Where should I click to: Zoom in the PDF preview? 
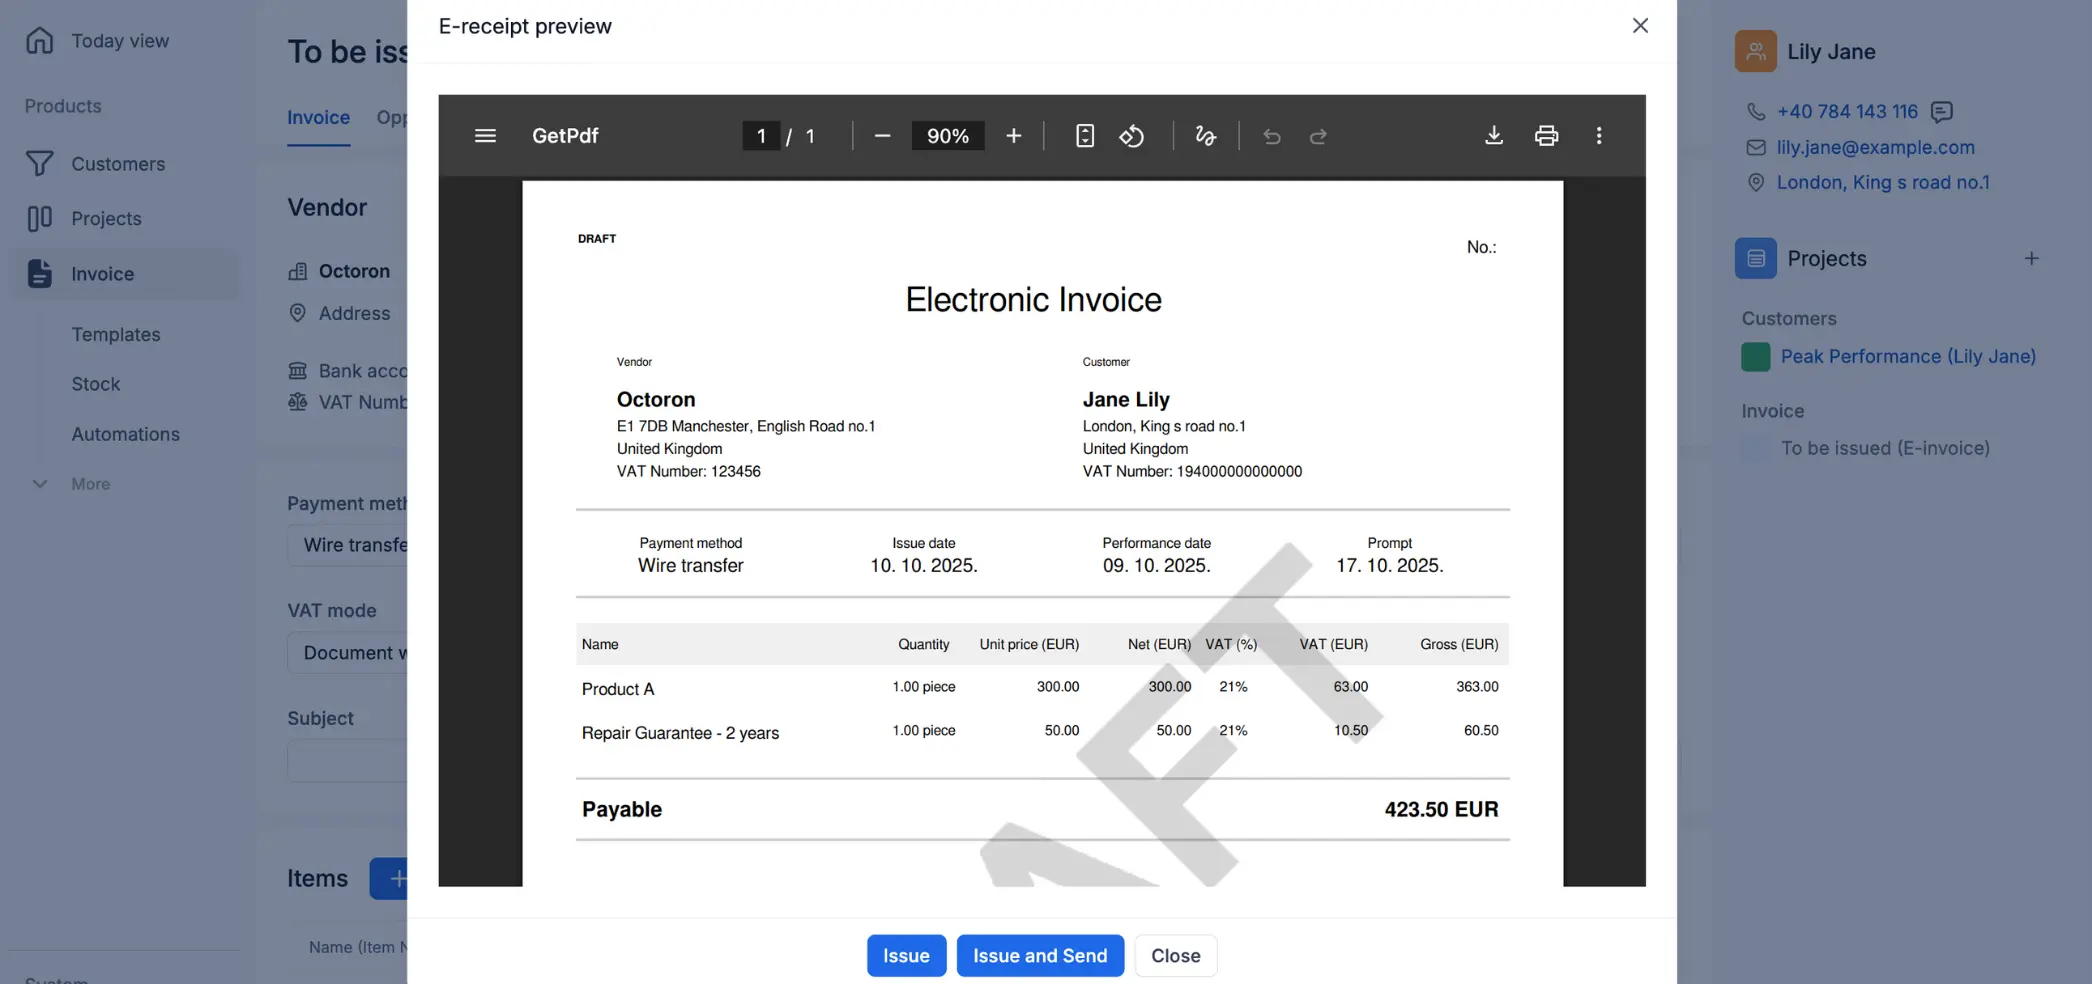[x=1013, y=136]
